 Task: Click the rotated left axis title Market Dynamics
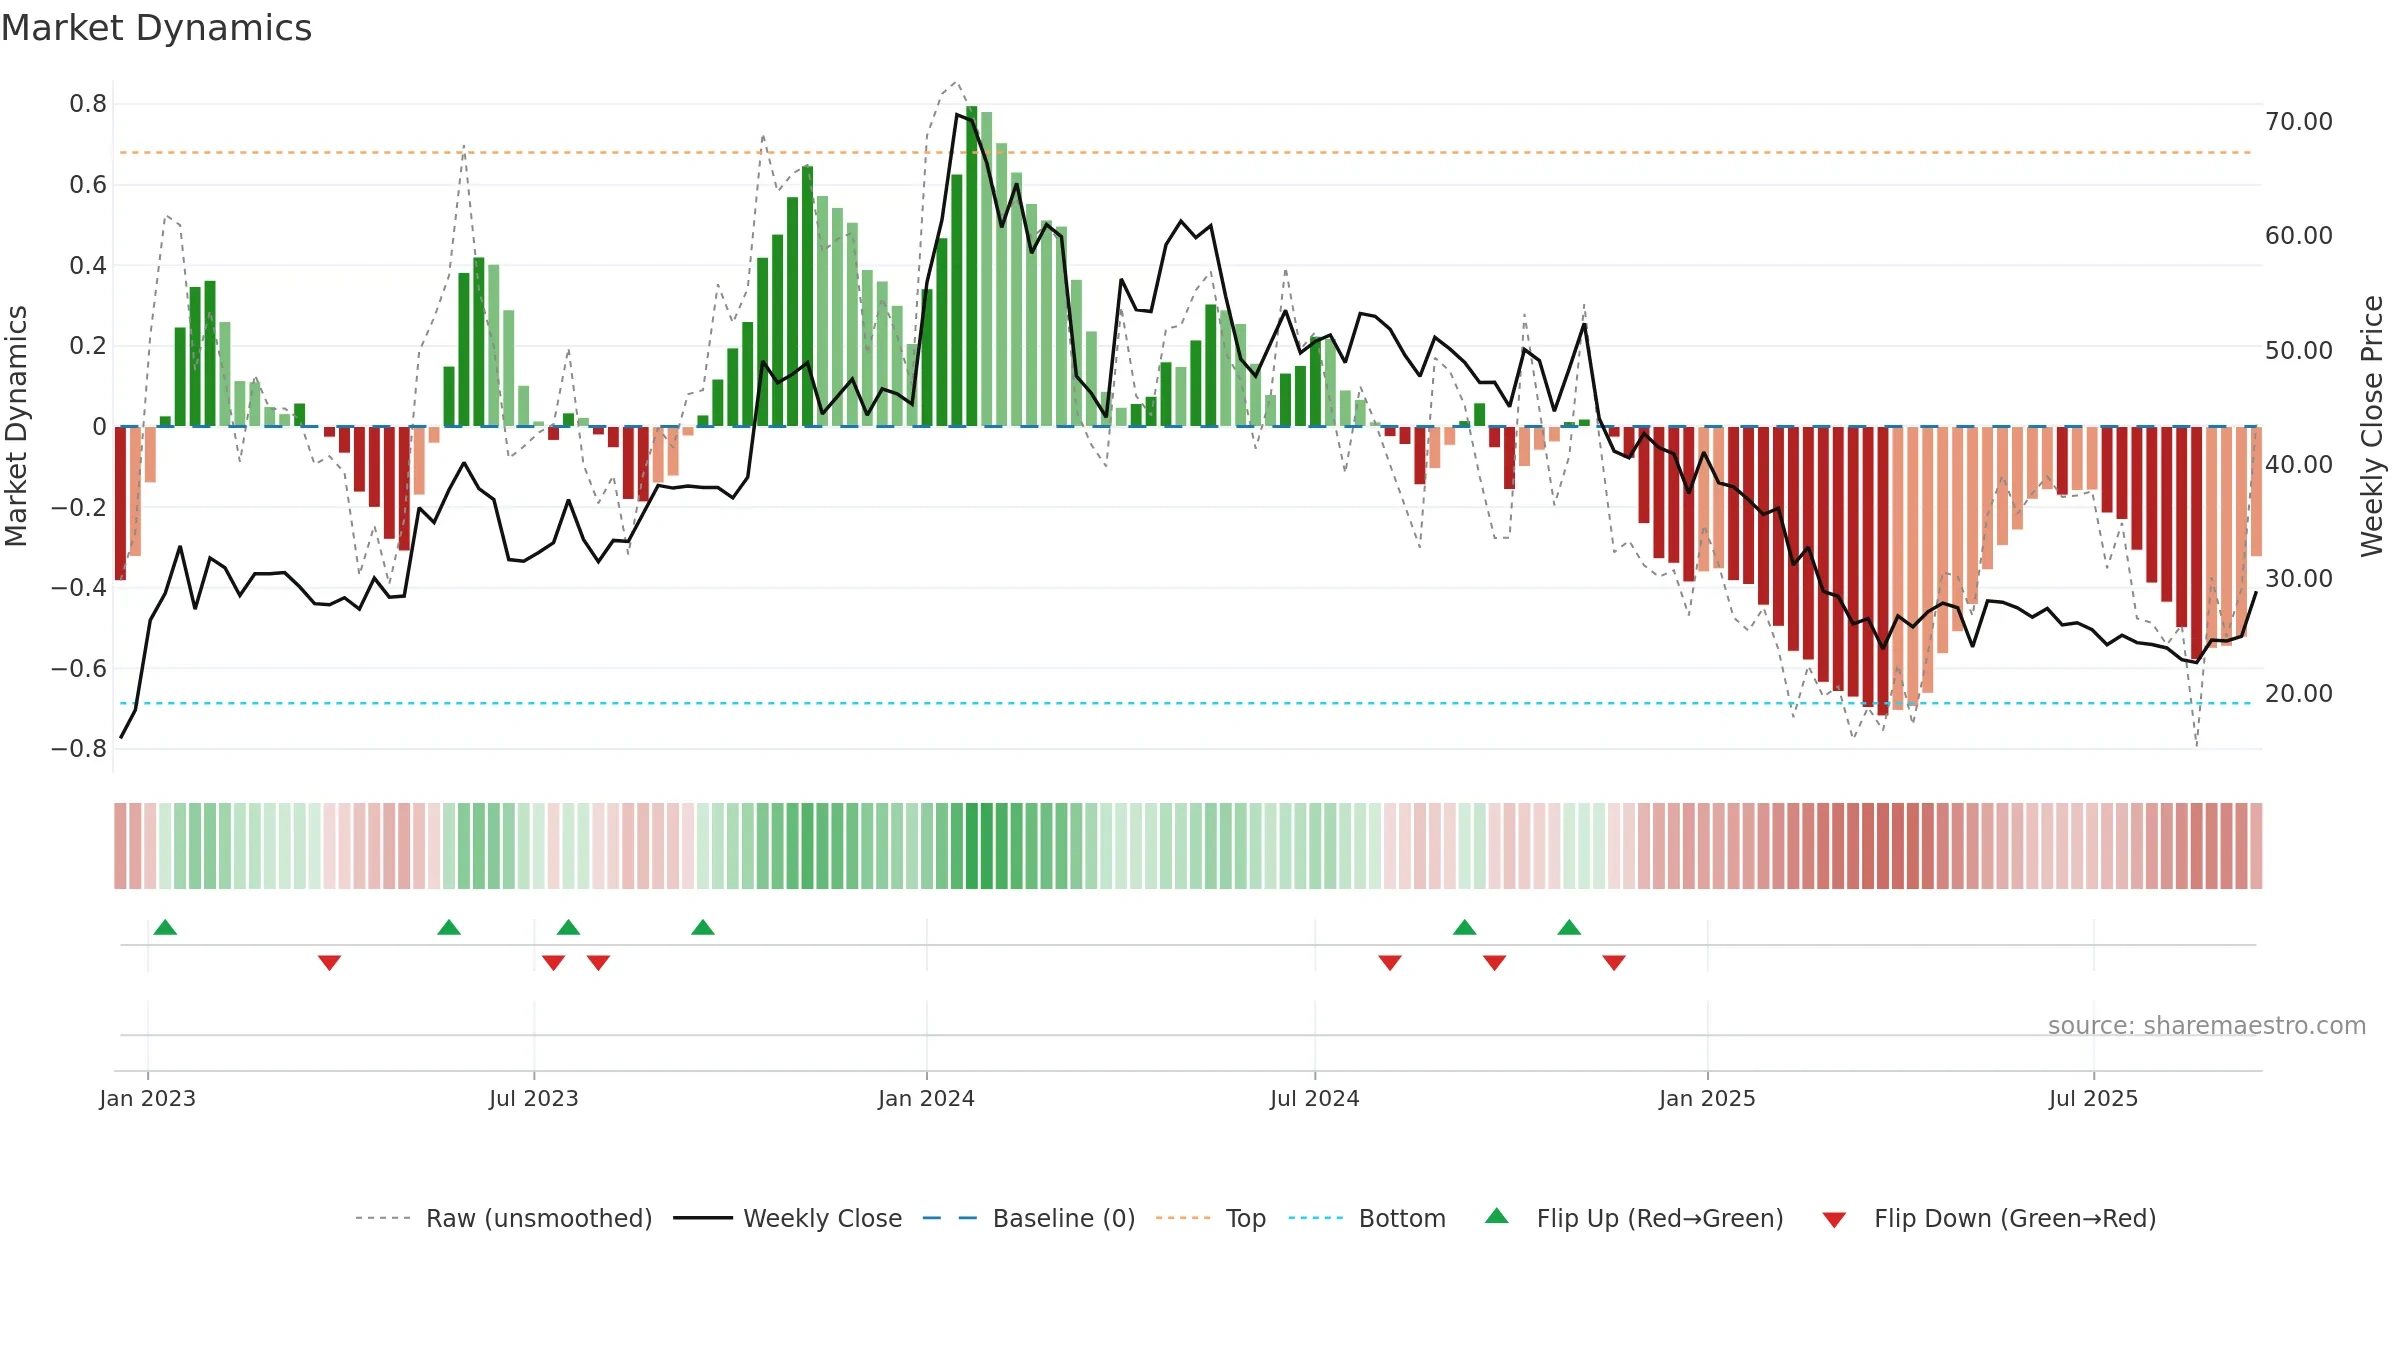click(16, 426)
